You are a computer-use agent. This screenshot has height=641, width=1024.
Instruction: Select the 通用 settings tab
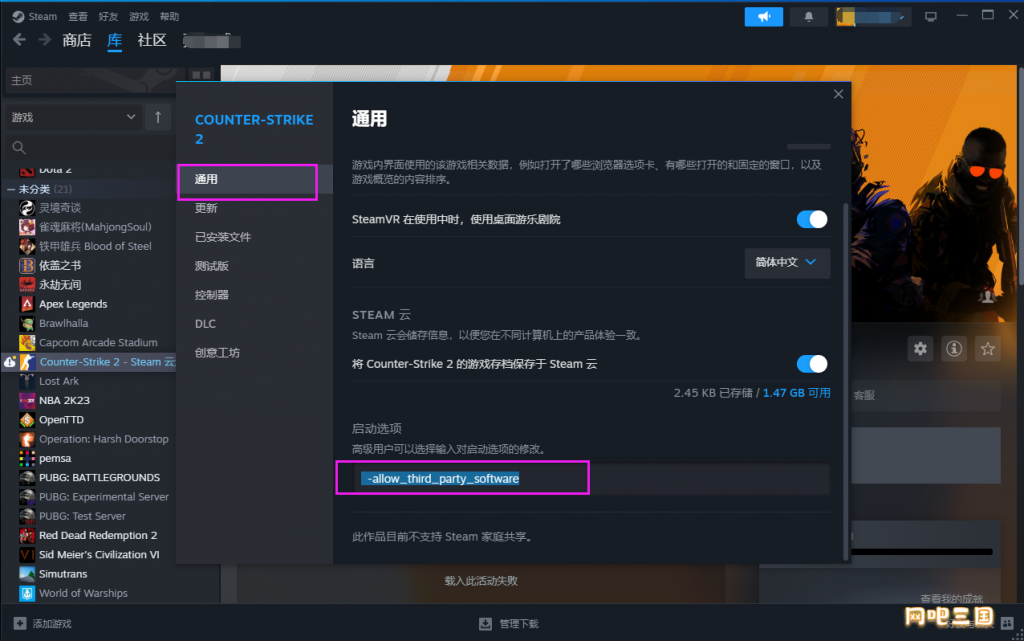pos(254,180)
